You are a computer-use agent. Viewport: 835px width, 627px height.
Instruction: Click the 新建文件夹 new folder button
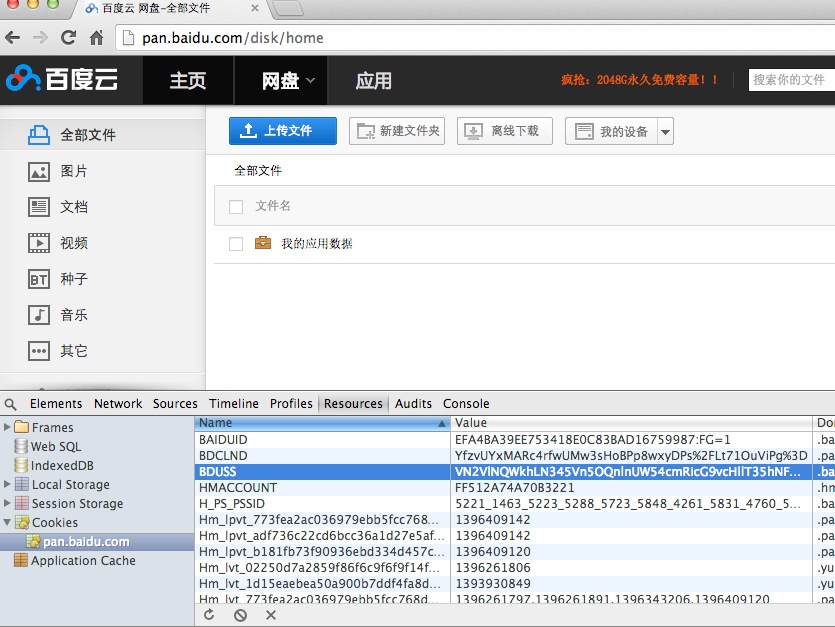pos(397,131)
